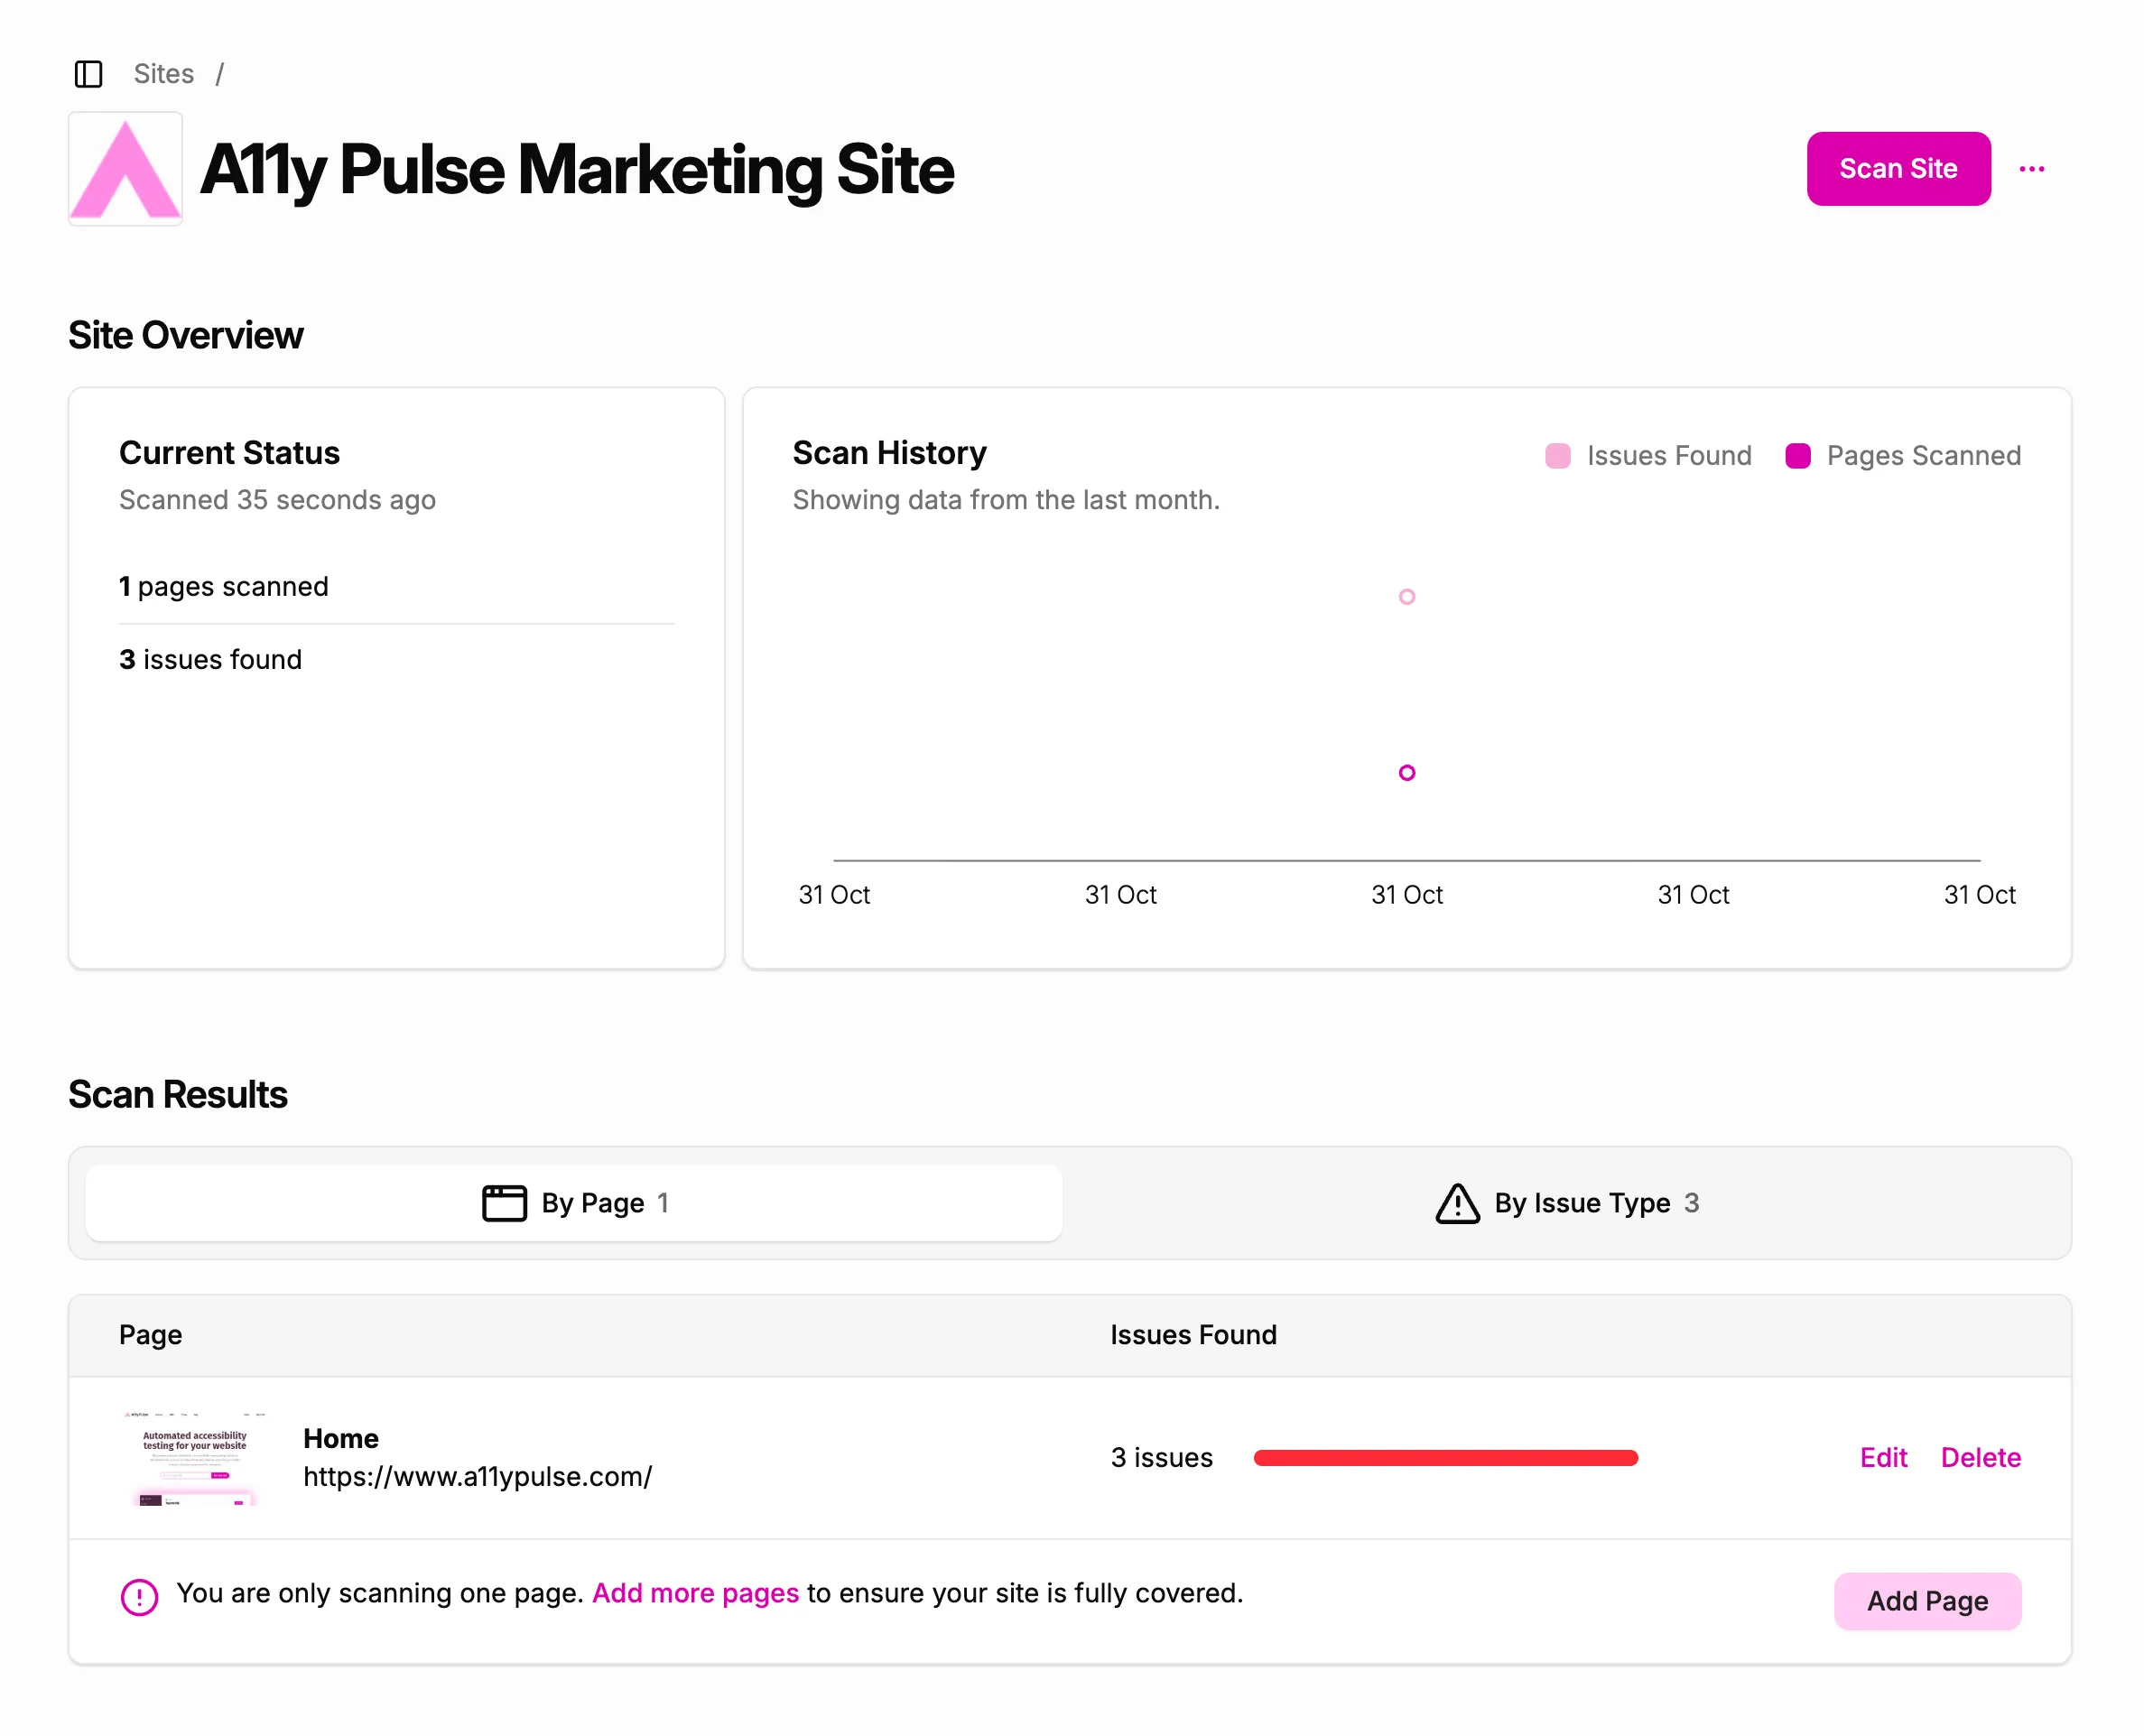The image size is (2144, 1736).
Task: Click the Home page screenshot thumbnail
Action: pos(194,1459)
